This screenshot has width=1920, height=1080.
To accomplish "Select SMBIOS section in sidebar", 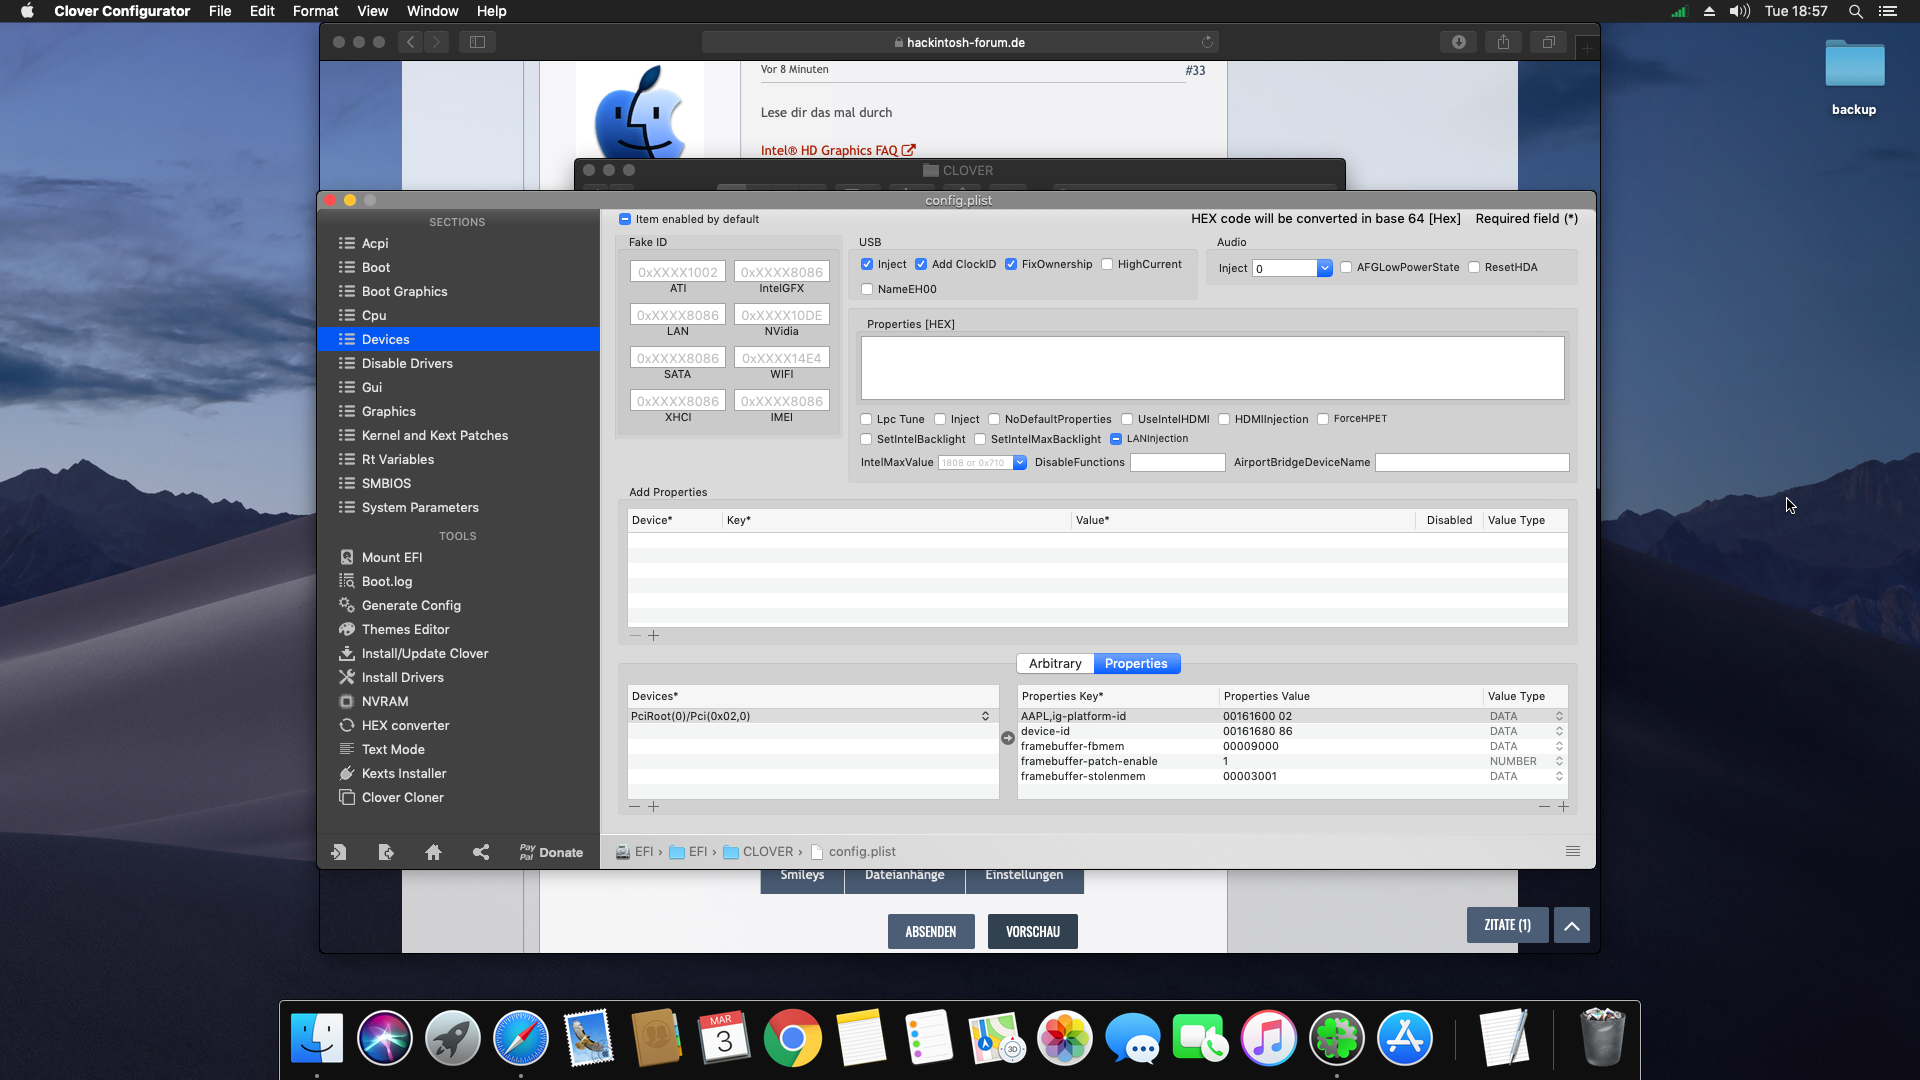I will [459, 483].
